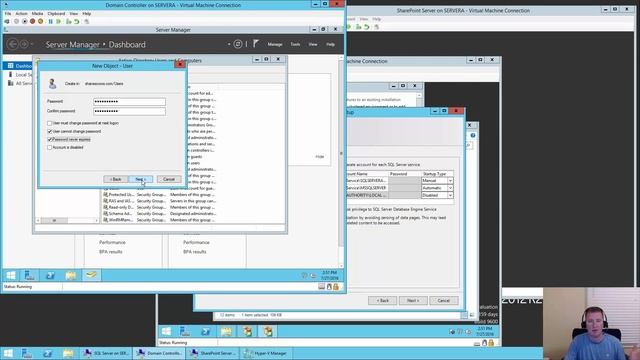Viewport: 640px width, 360px height.
Task: Click the Turn Off icon in Domain Controller toolbar
Action: point(24,21)
